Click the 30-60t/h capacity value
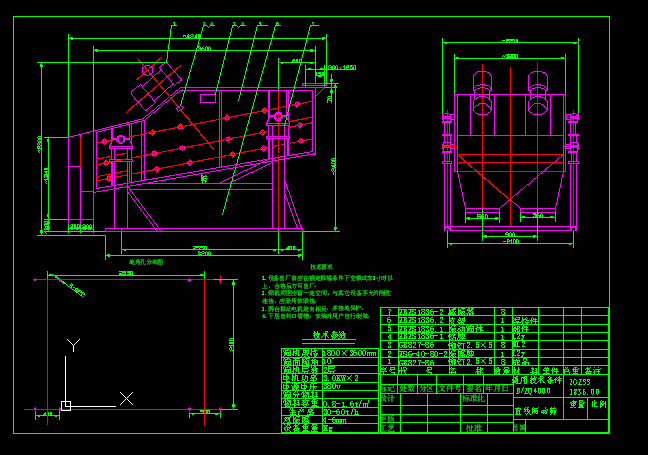The width and height of the screenshot is (648, 455). [341, 412]
